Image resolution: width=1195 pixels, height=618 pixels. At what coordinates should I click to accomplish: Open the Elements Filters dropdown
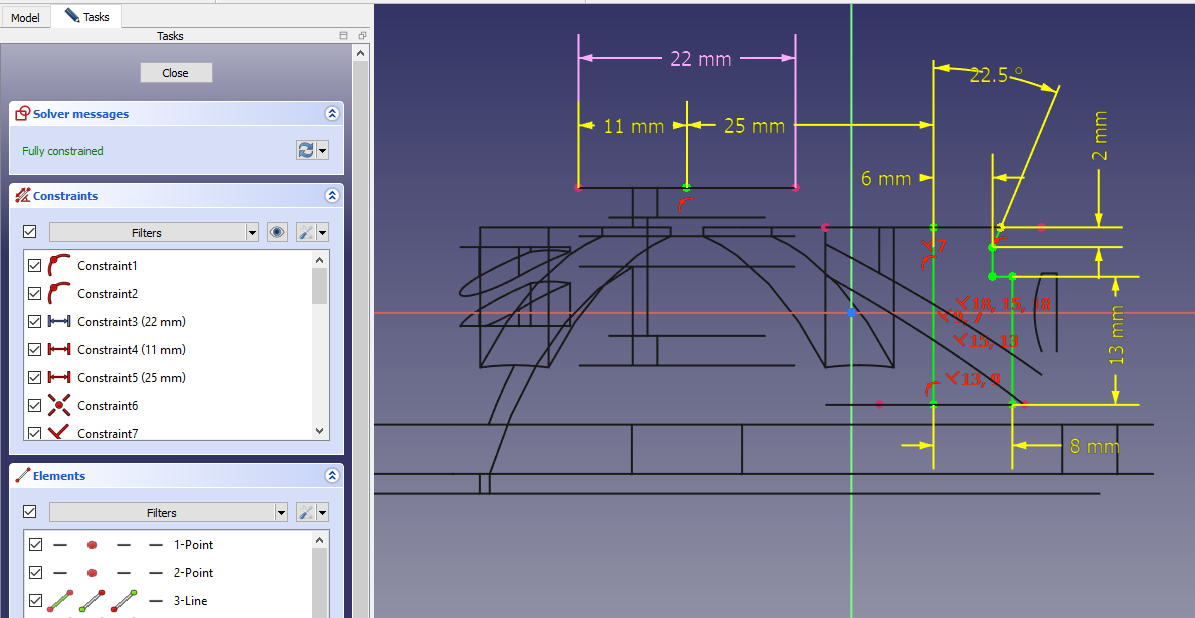coord(168,512)
